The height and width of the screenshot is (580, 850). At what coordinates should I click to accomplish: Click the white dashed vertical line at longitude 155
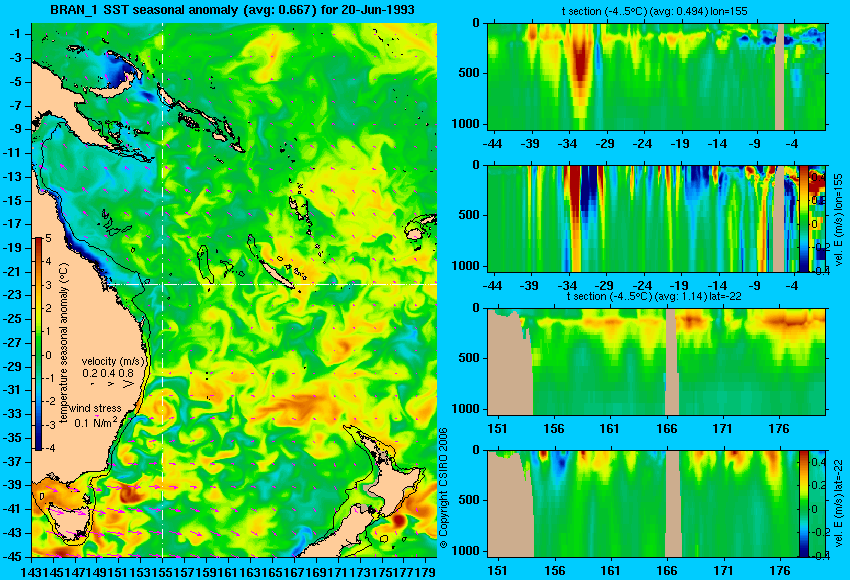coord(163,290)
